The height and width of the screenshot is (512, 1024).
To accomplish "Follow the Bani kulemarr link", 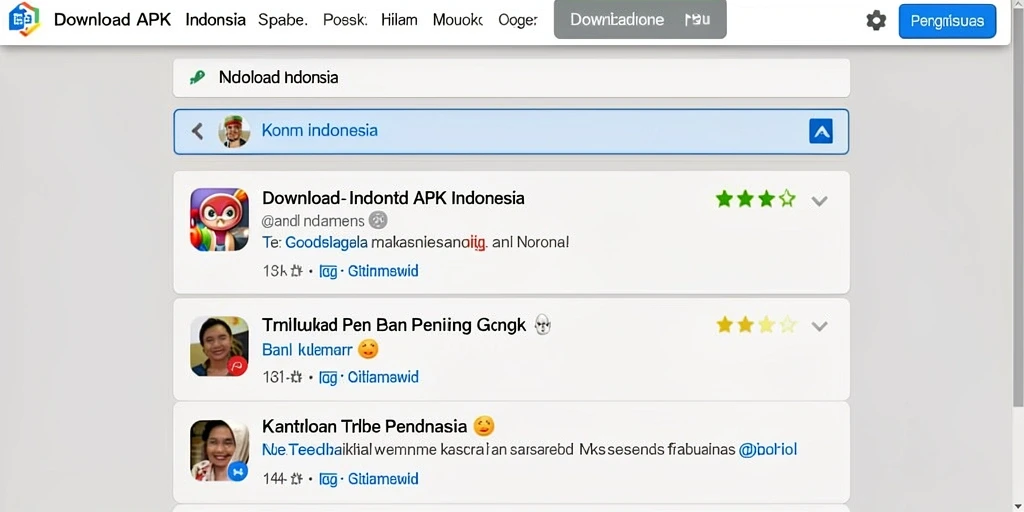I will [x=307, y=350].
